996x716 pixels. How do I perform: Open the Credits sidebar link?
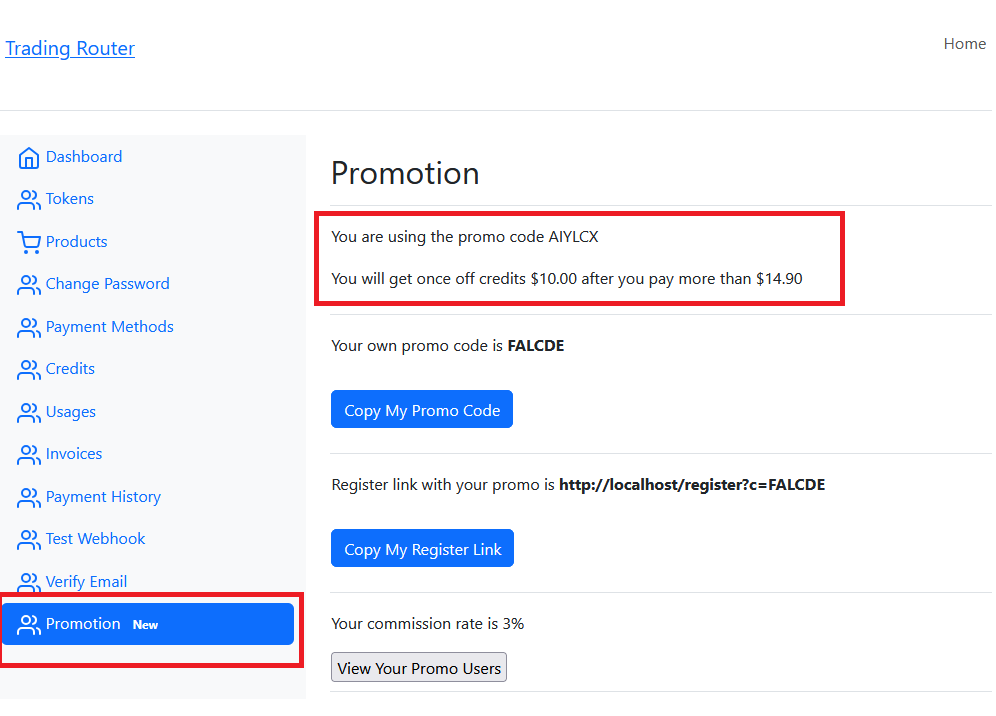pyautogui.click(x=70, y=369)
